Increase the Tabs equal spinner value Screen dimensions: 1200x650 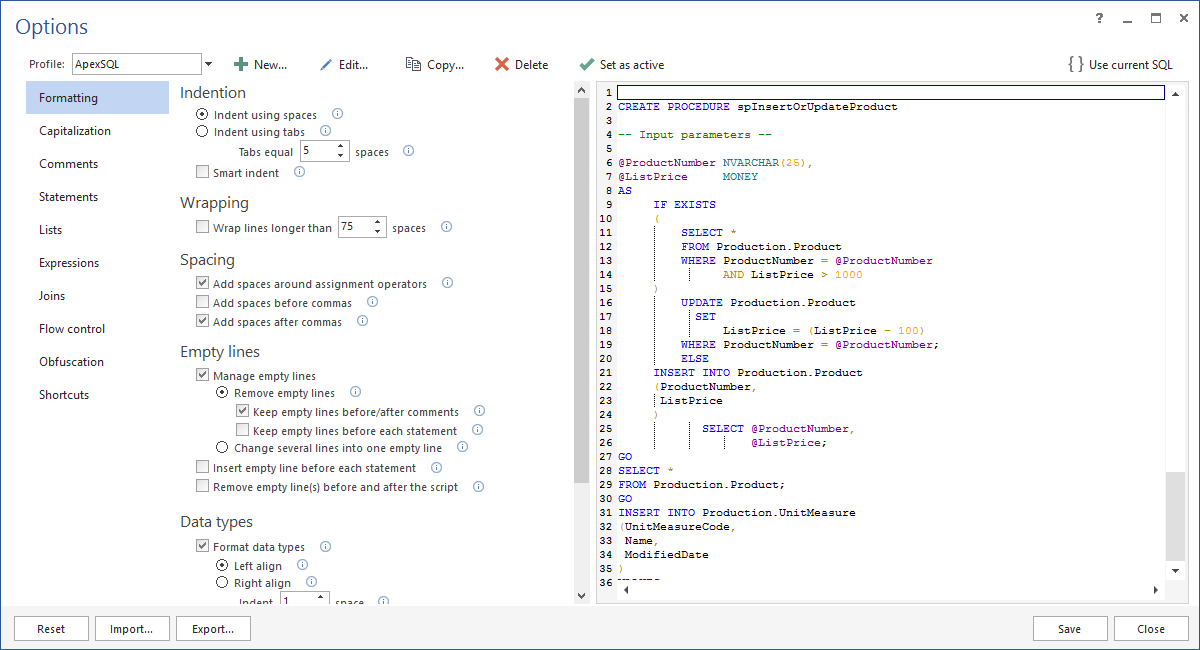pos(341,146)
